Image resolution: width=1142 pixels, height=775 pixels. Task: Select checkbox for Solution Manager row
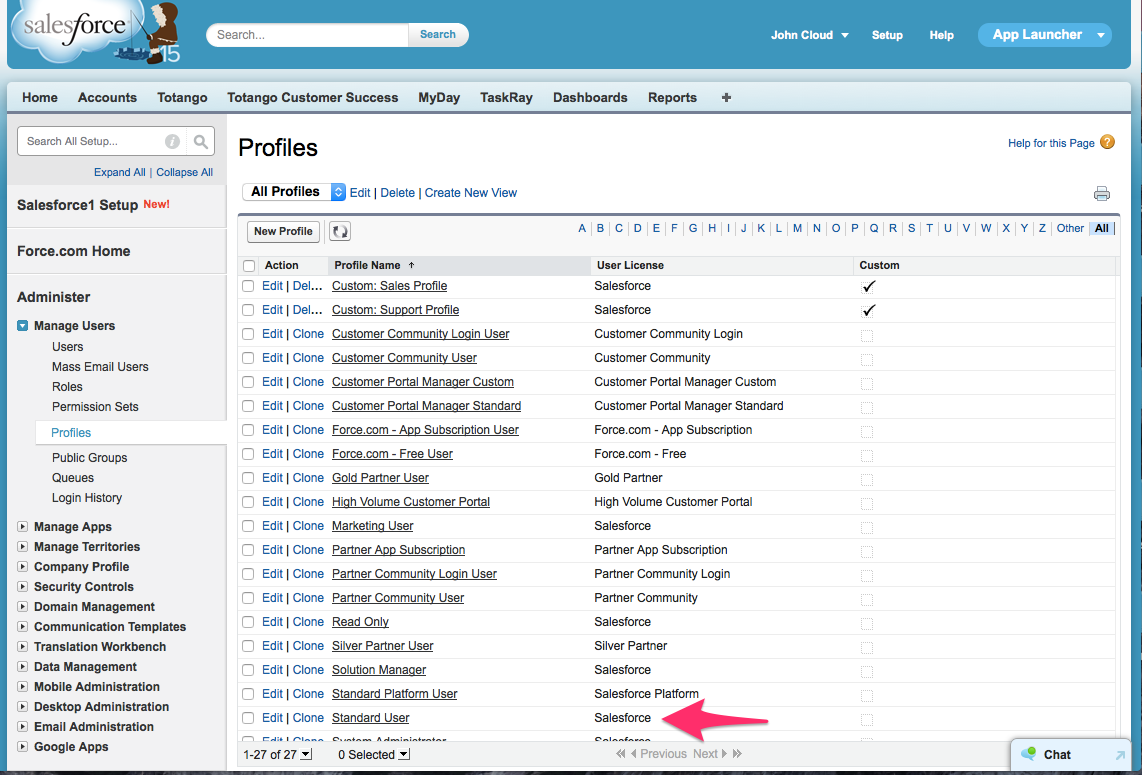pyautogui.click(x=248, y=671)
